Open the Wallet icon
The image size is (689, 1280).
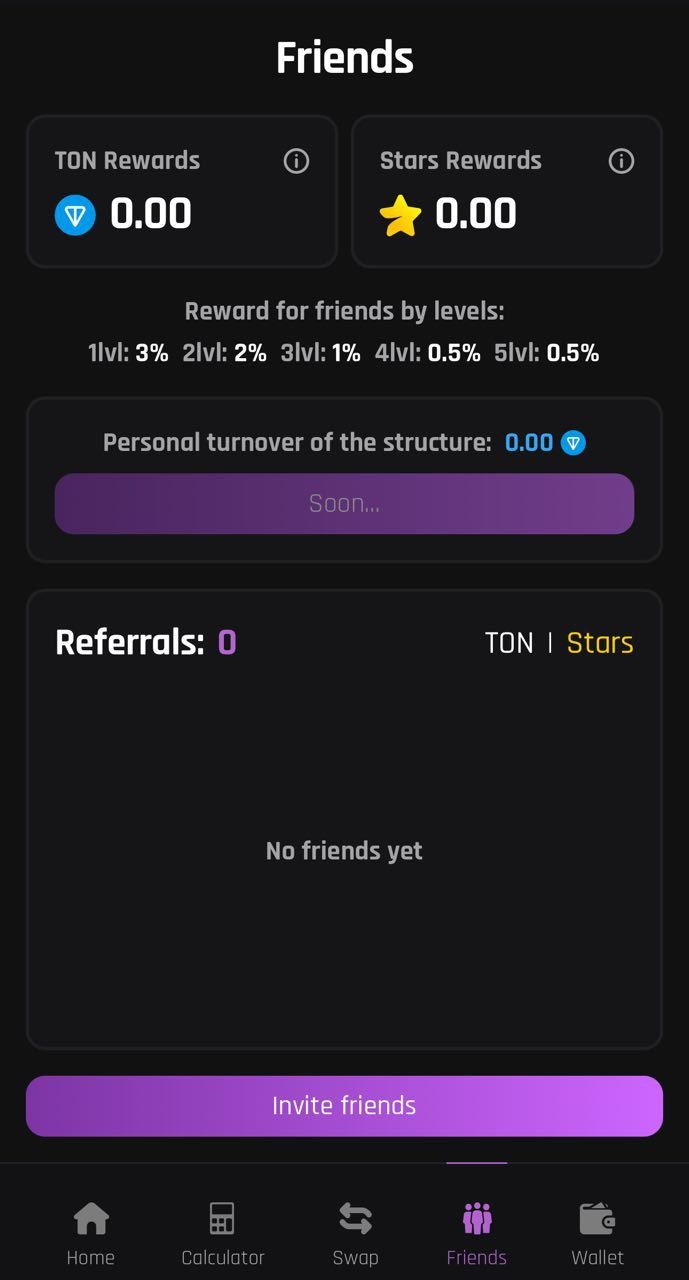point(596,1218)
